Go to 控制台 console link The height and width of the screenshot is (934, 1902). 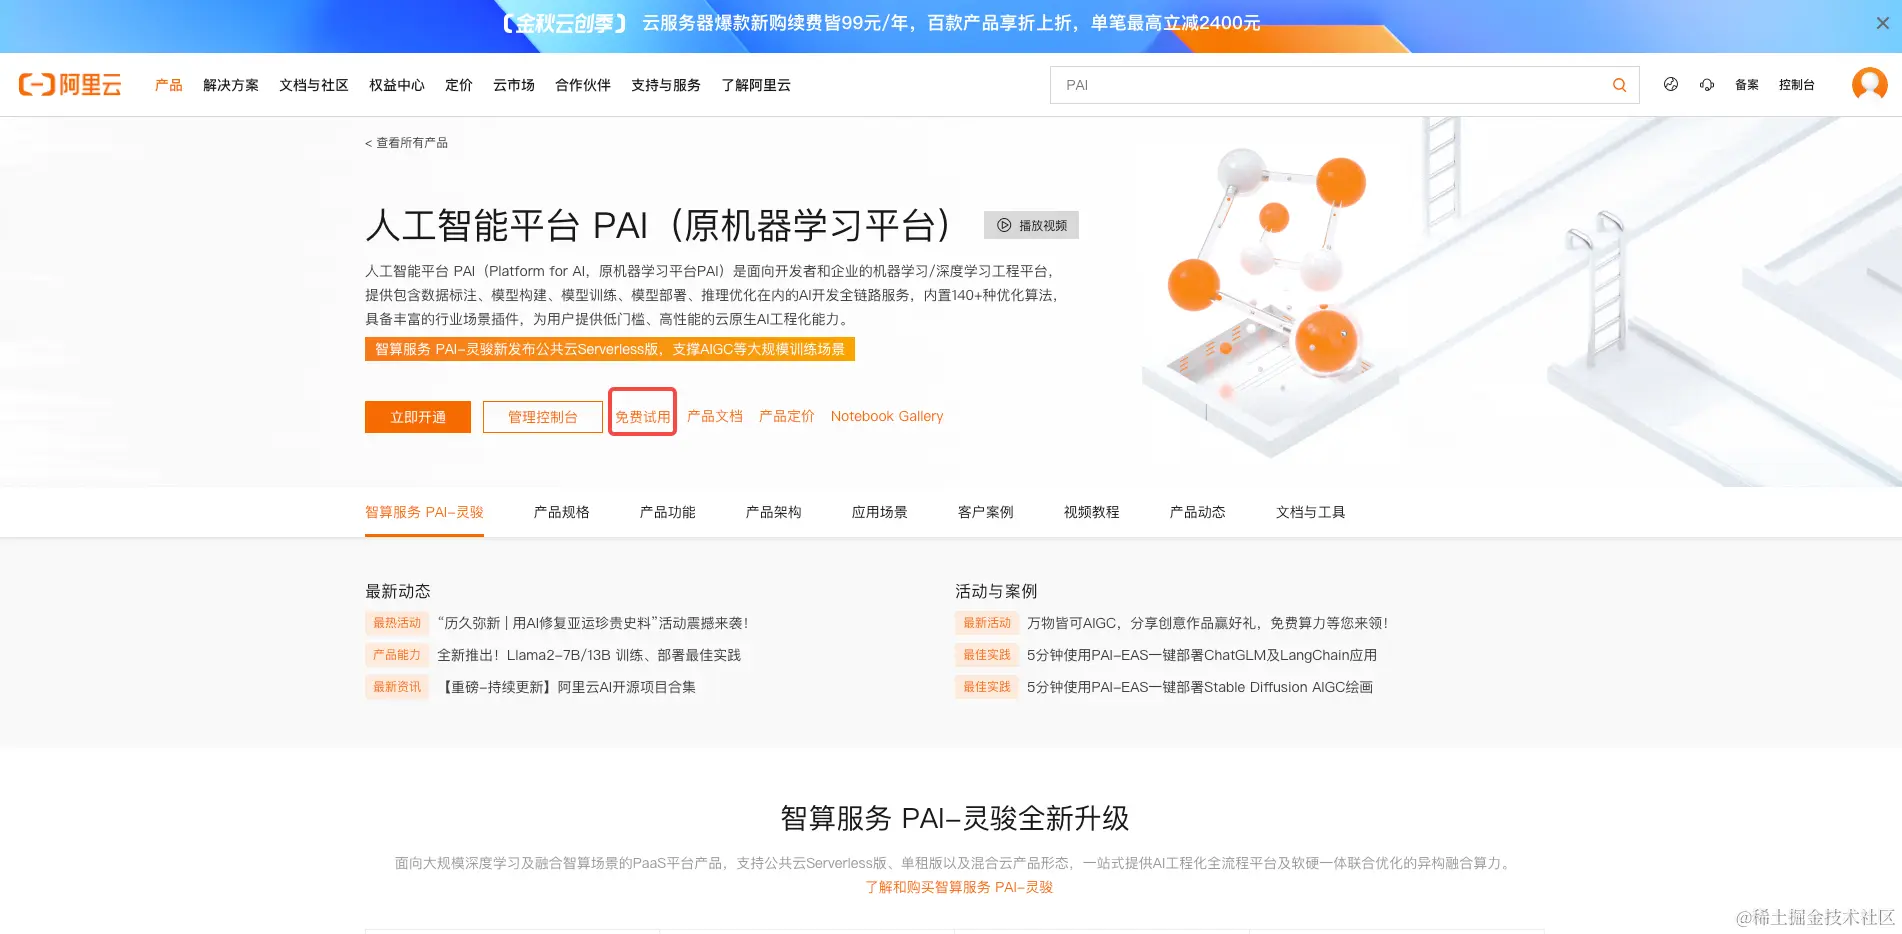point(1797,85)
